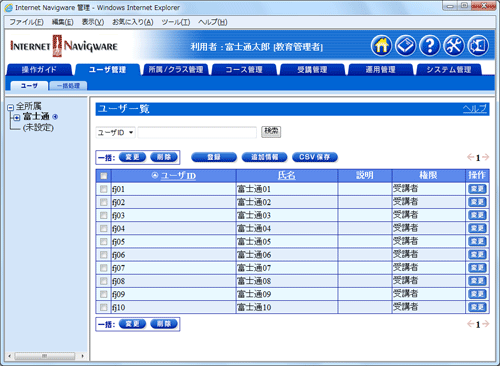The image size is (500, 366).
Task: Click bottom 一括 削除 button
Action: click(x=164, y=324)
